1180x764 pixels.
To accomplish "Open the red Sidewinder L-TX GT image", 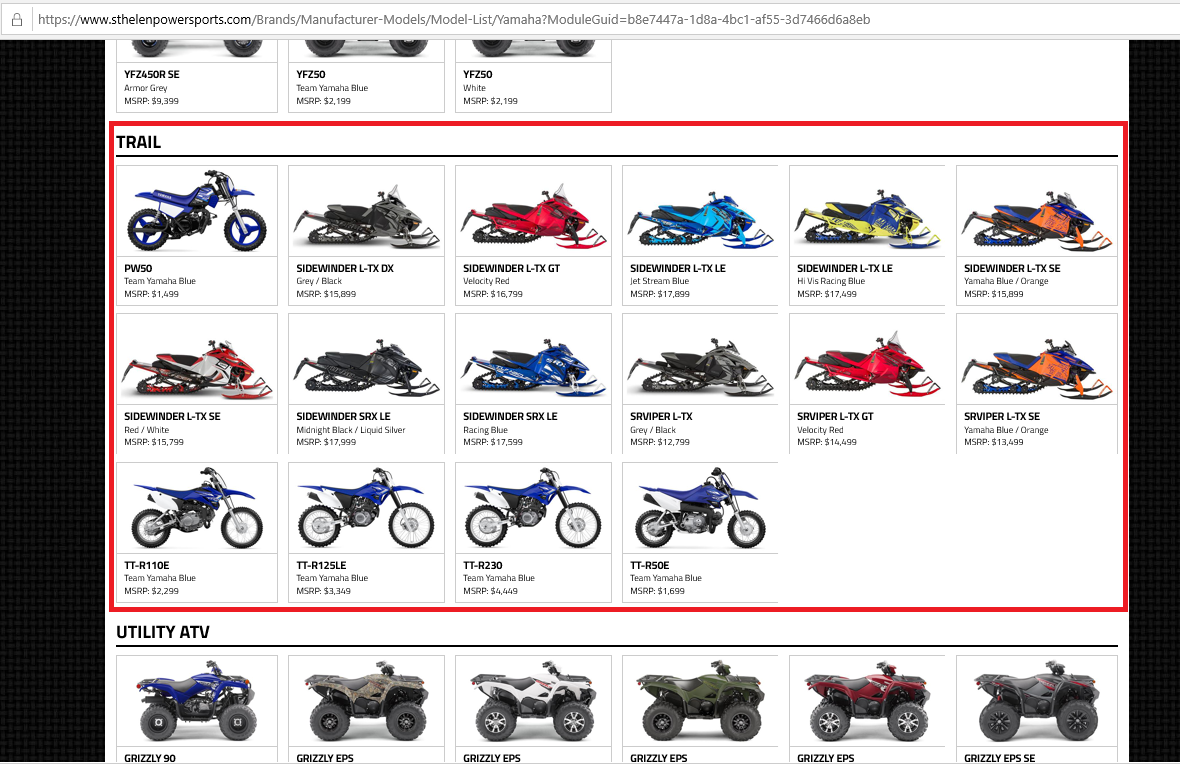I will [x=534, y=212].
